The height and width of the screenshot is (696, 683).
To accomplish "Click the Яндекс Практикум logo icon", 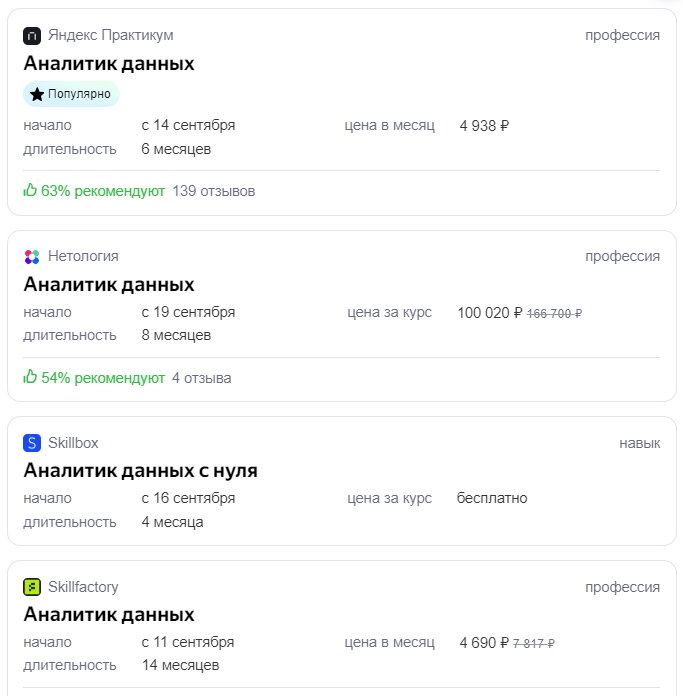I will (32, 36).
